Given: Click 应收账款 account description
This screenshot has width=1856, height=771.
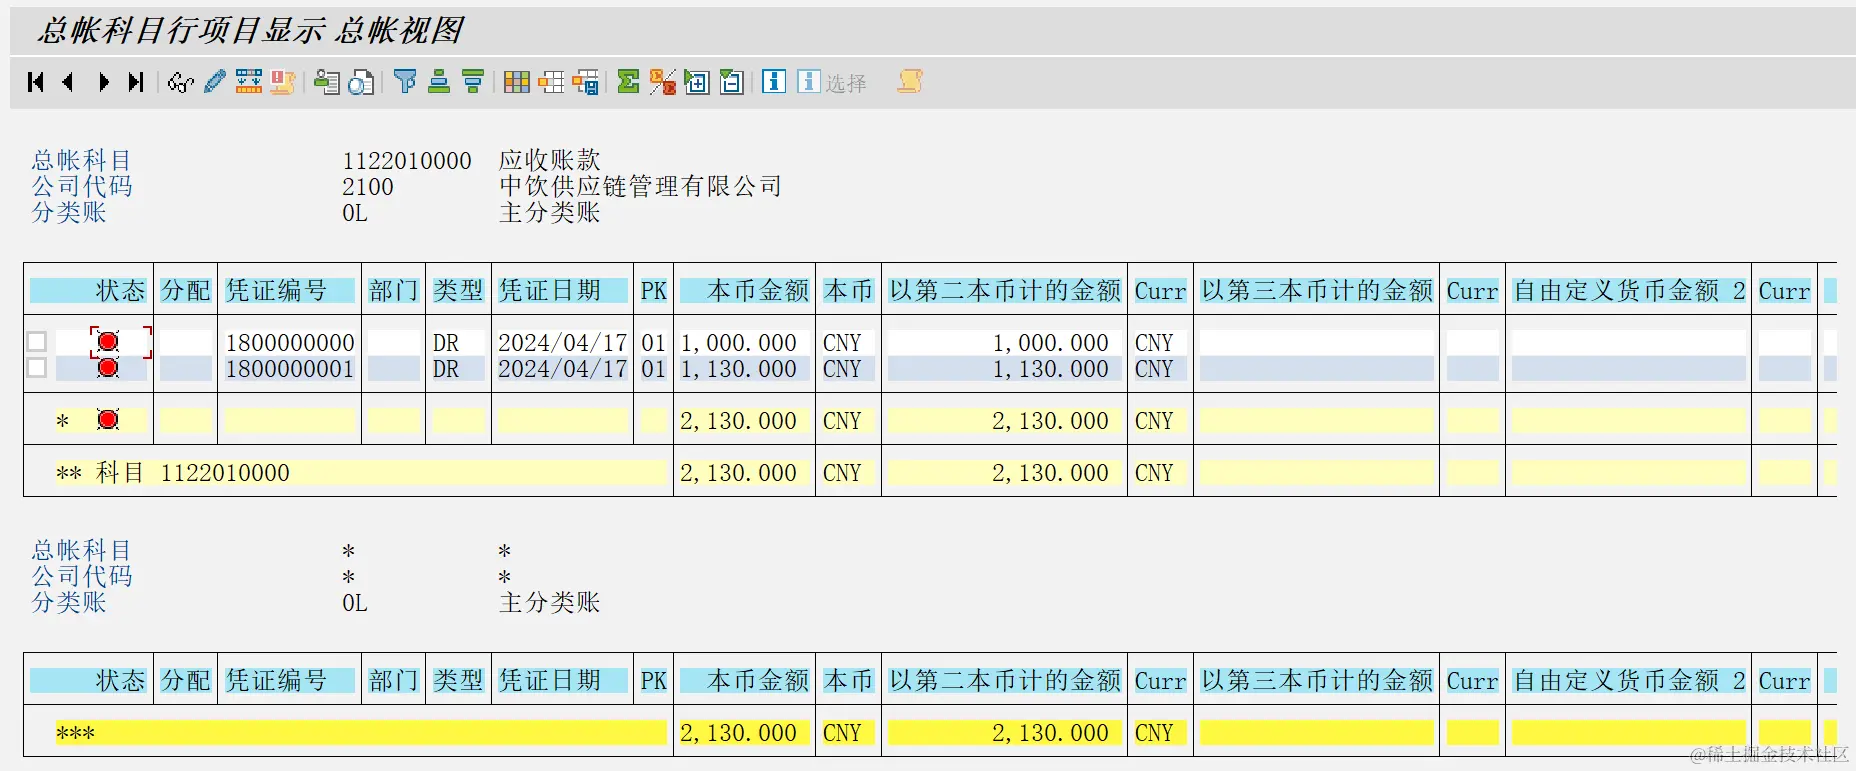Looking at the screenshot, I should (x=550, y=160).
